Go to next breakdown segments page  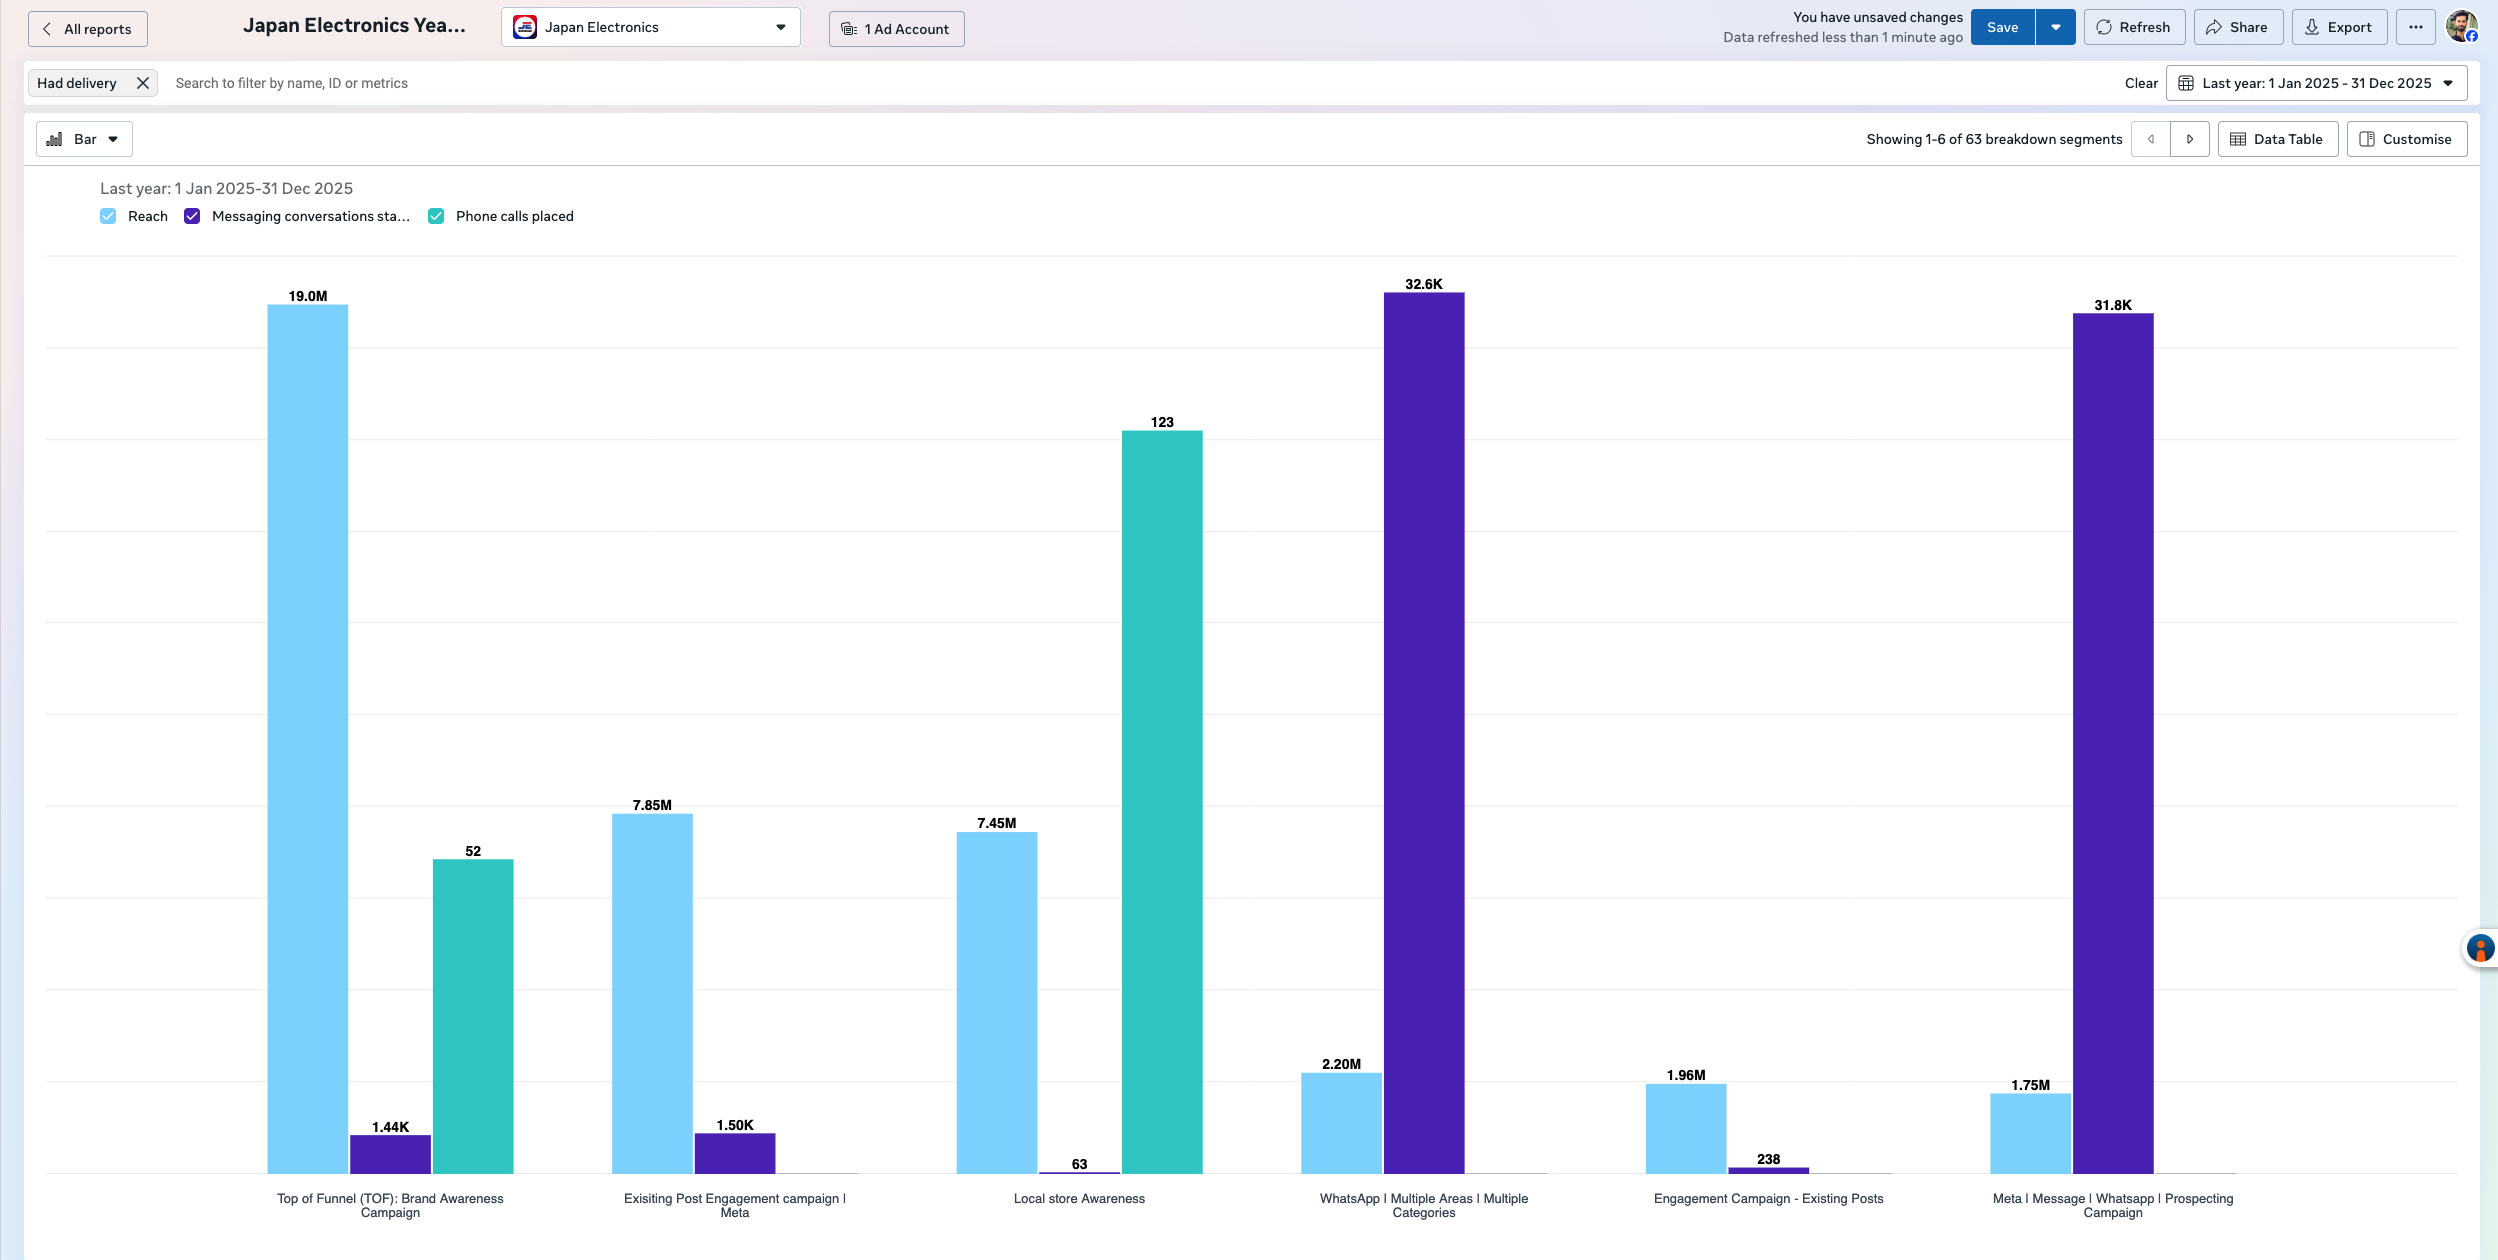click(x=2190, y=139)
